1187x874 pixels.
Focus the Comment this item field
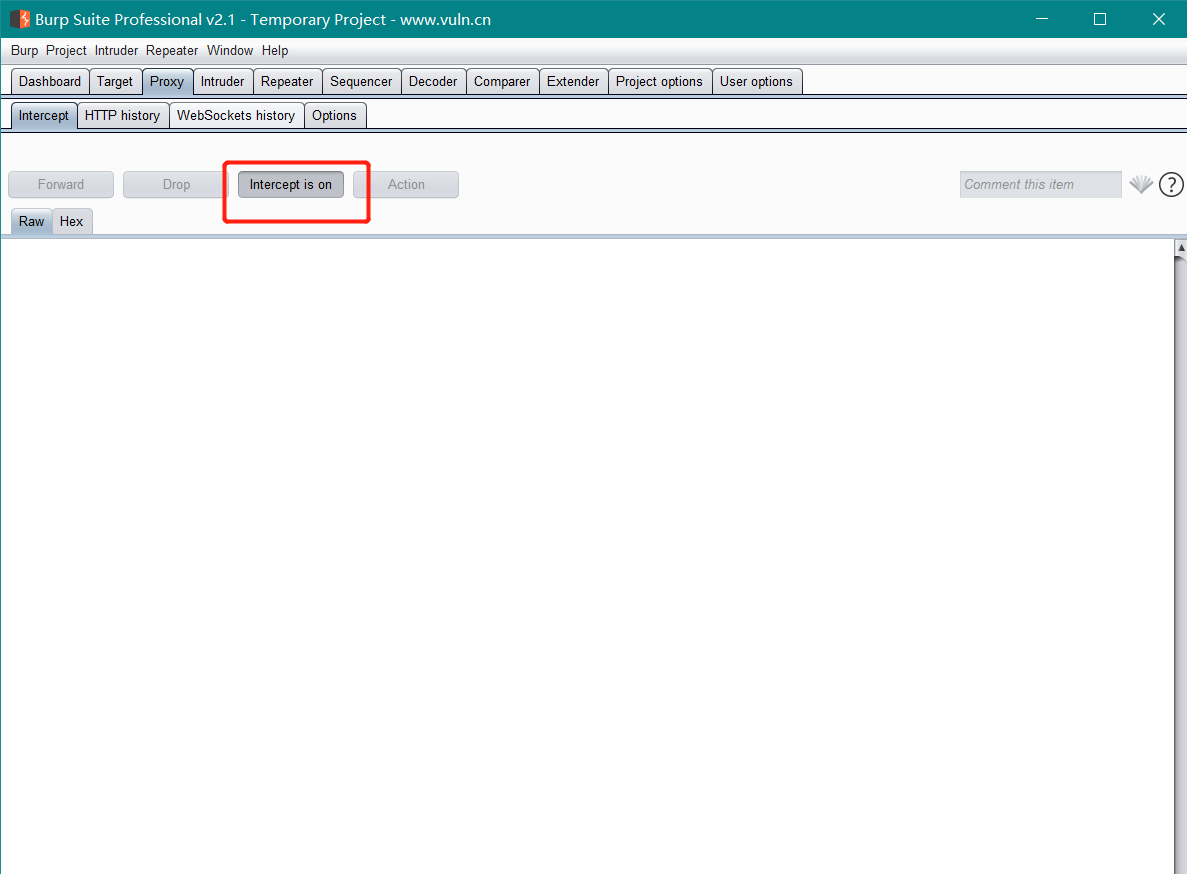point(1040,185)
